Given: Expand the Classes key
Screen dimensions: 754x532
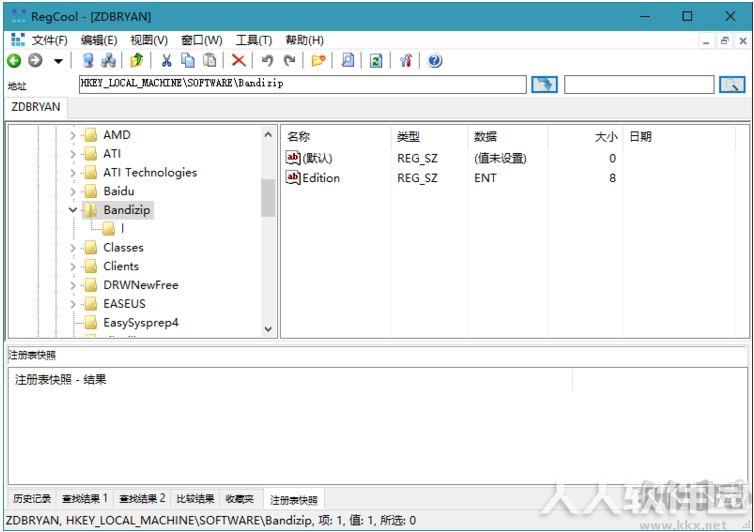Looking at the screenshot, I should (x=73, y=248).
